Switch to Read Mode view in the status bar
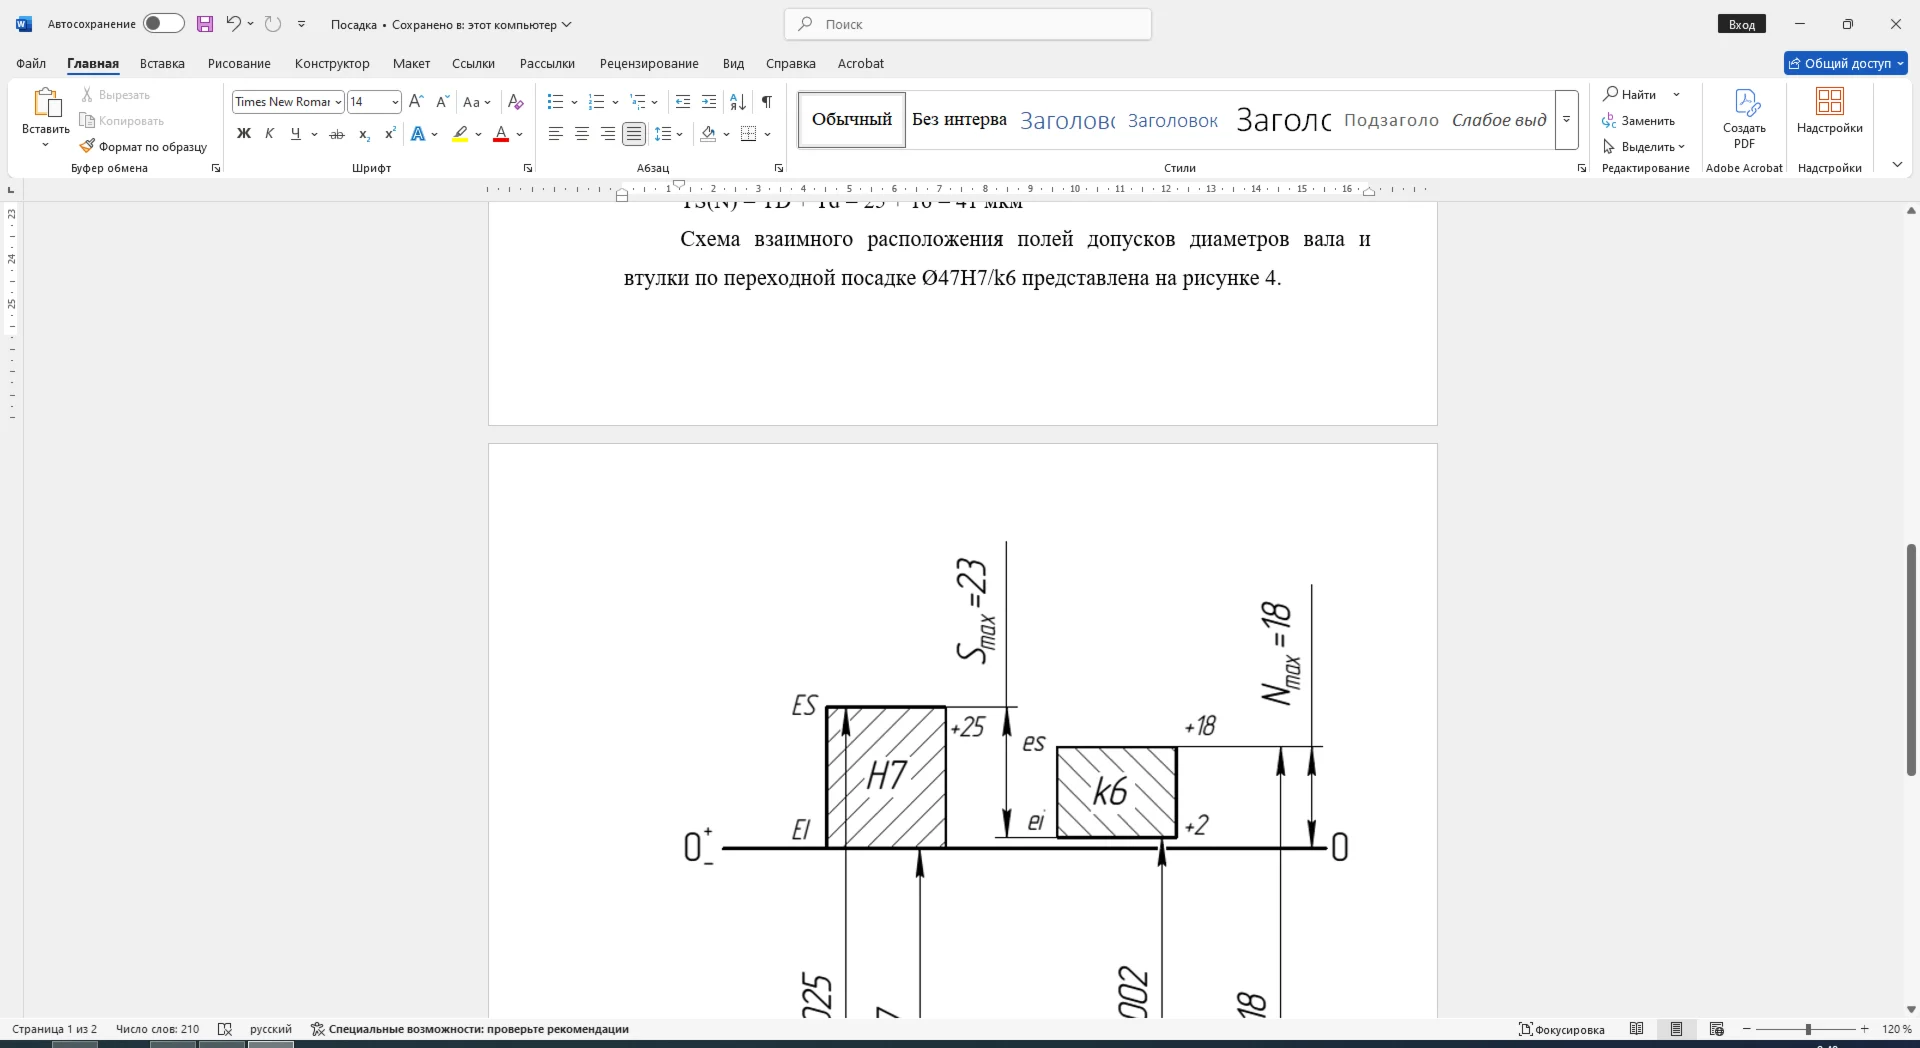 [x=1637, y=1029]
